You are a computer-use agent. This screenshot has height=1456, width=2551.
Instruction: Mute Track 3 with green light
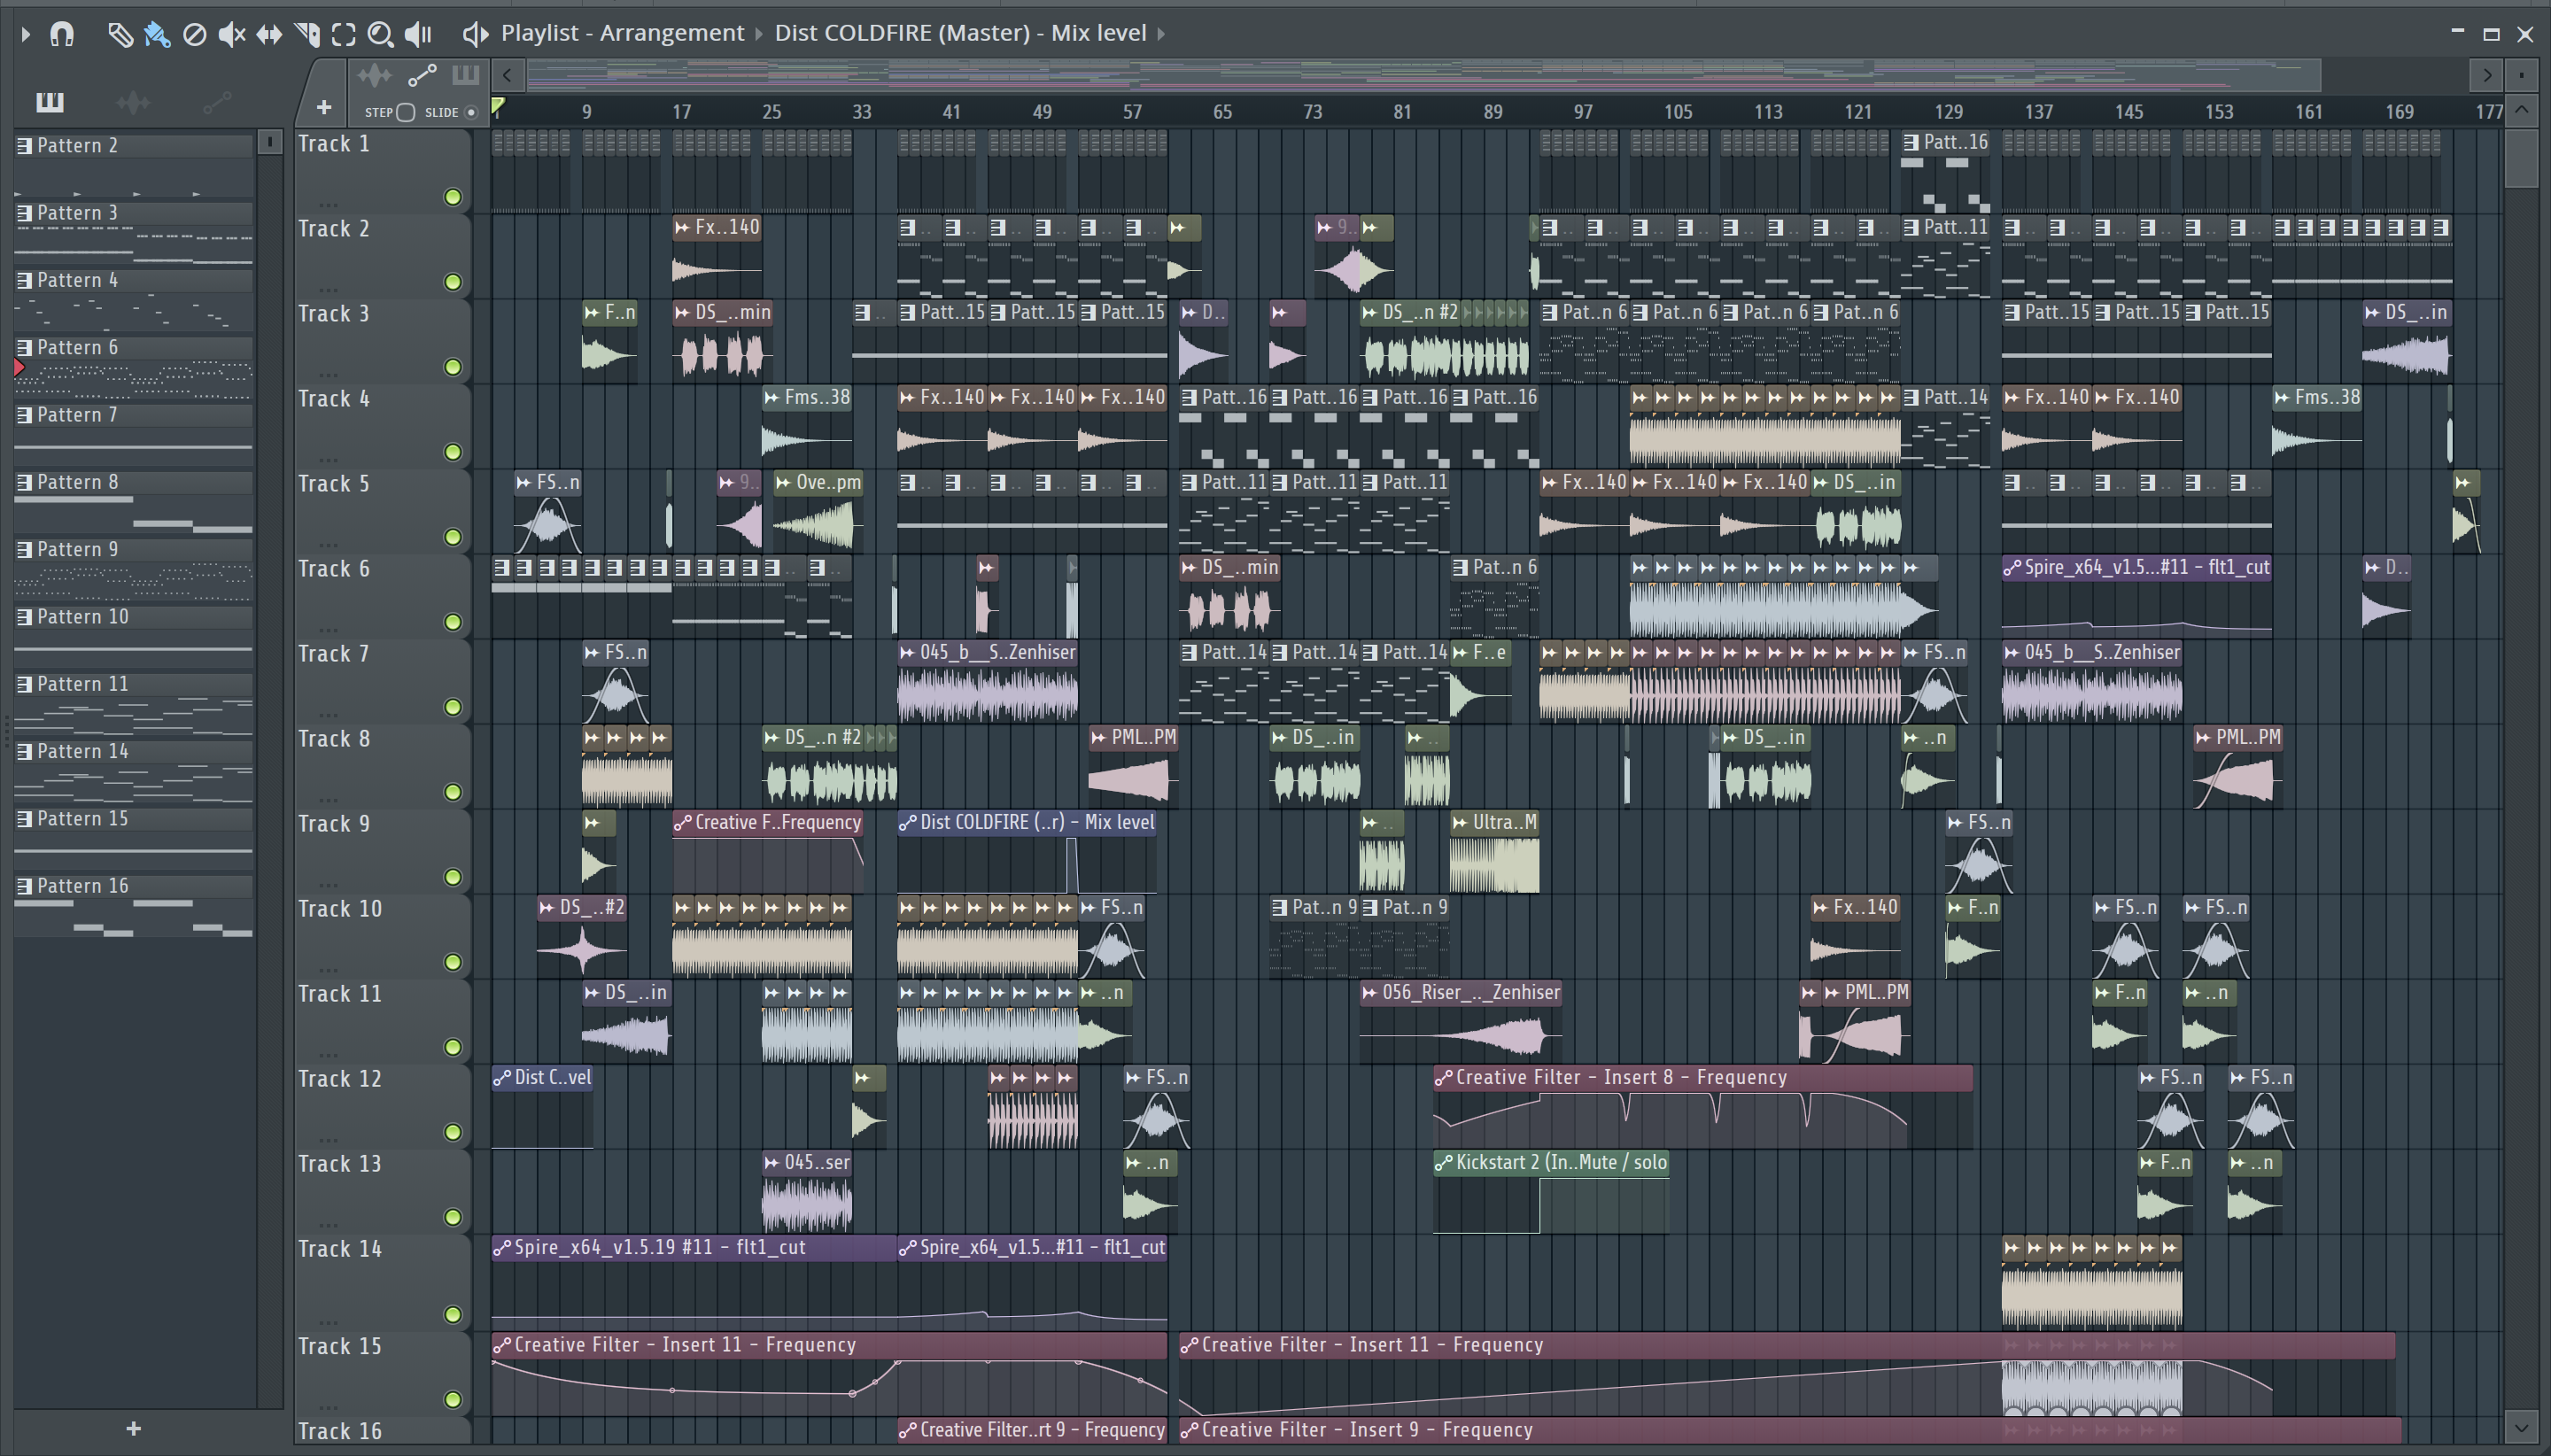coord(453,367)
